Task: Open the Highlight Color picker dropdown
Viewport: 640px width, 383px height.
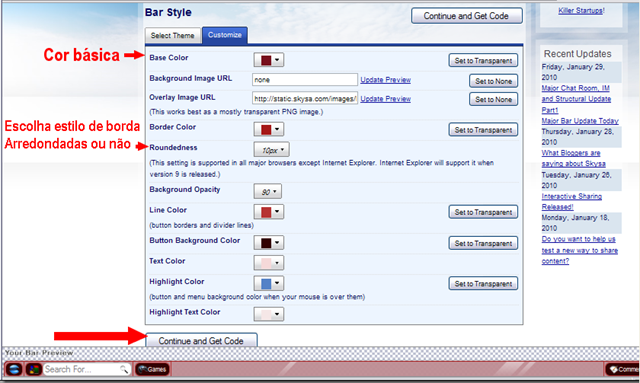Action: coord(269,283)
